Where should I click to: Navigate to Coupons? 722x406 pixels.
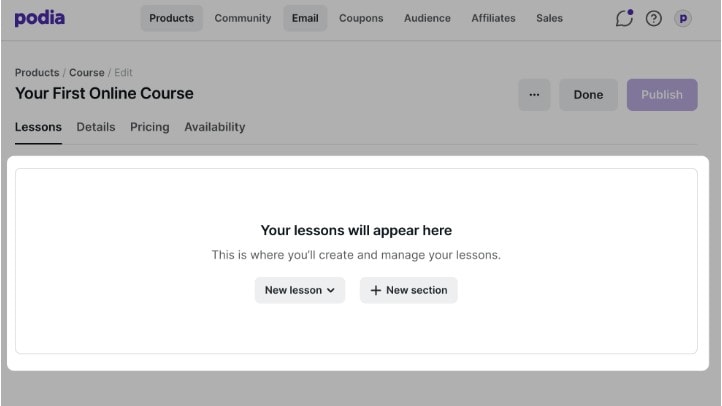pyautogui.click(x=361, y=18)
